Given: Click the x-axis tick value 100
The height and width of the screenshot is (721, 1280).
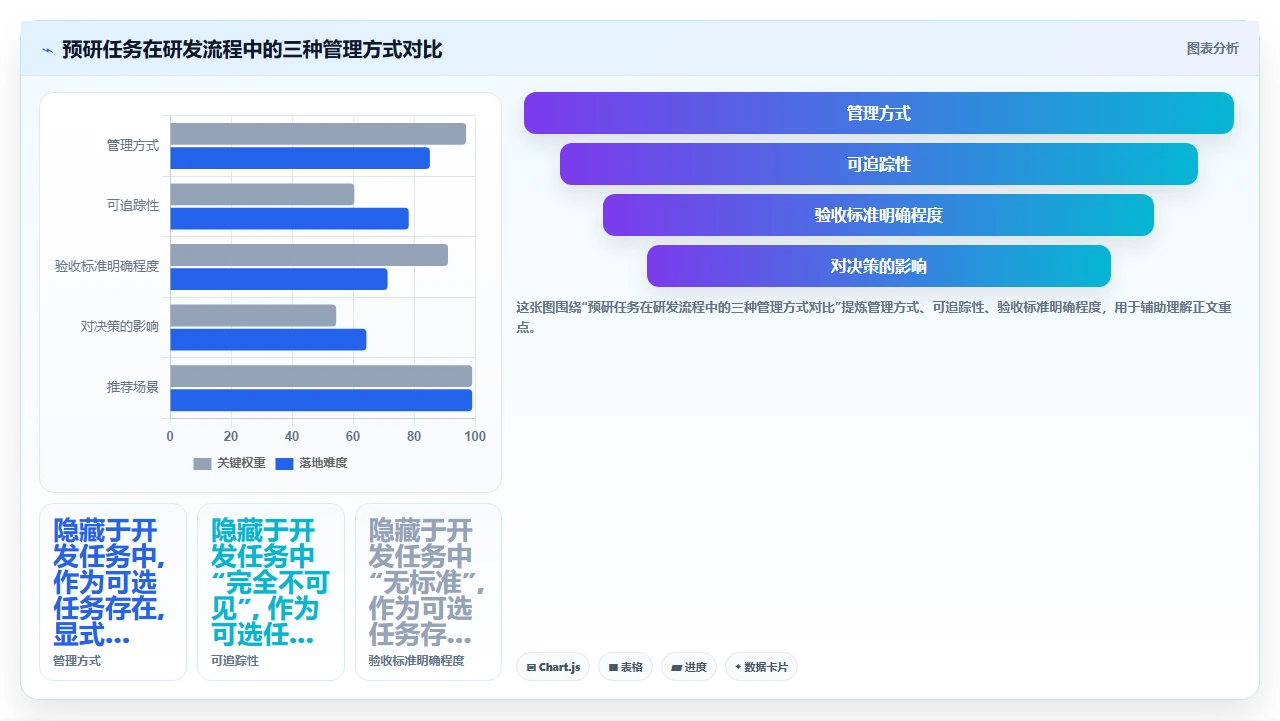Looking at the screenshot, I should tap(475, 436).
